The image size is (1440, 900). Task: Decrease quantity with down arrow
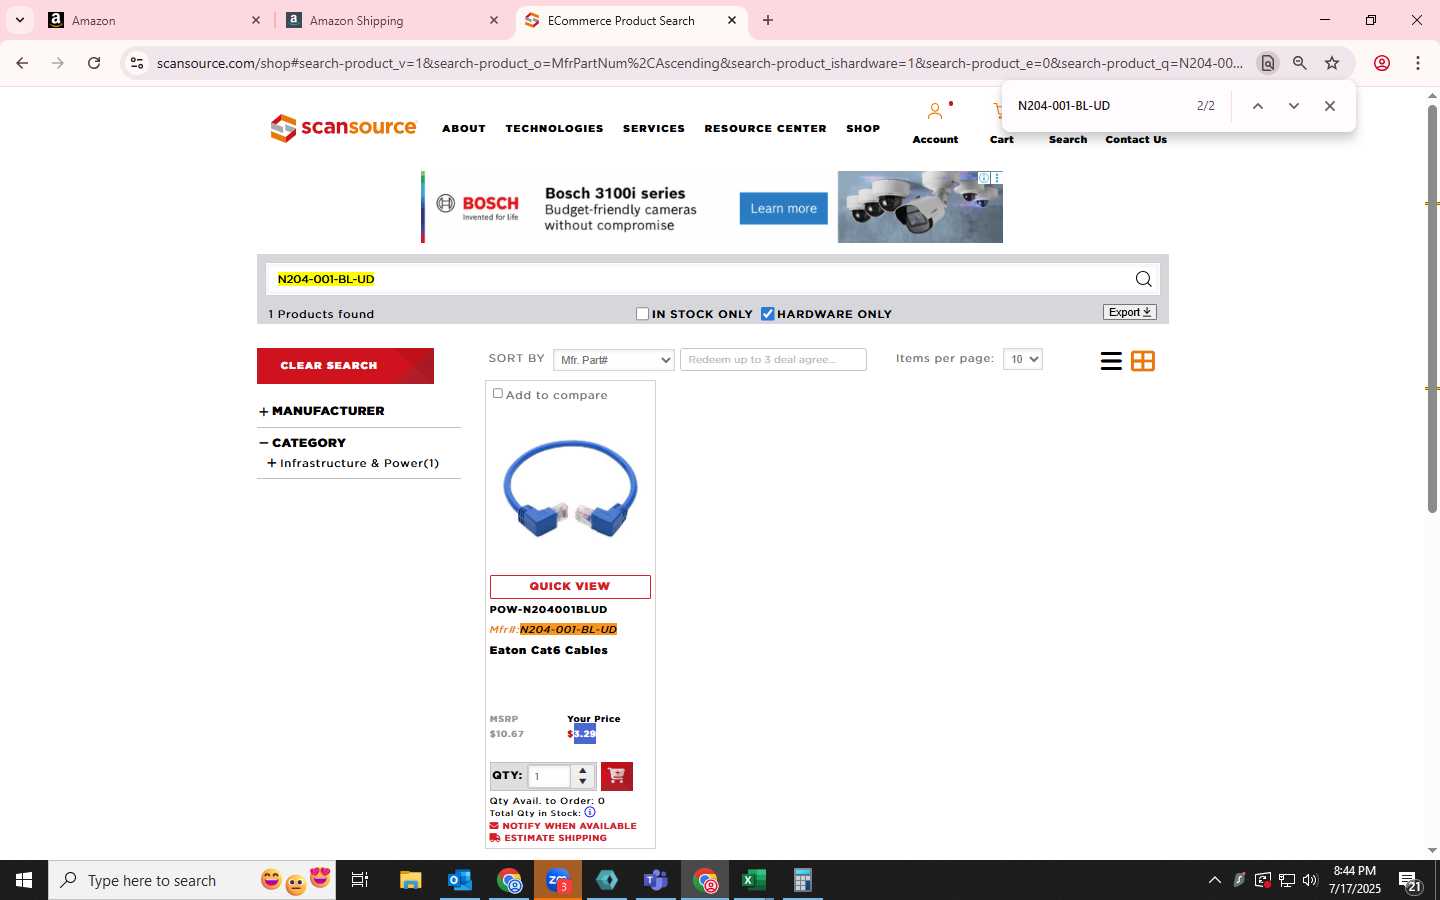pos(583,782)
